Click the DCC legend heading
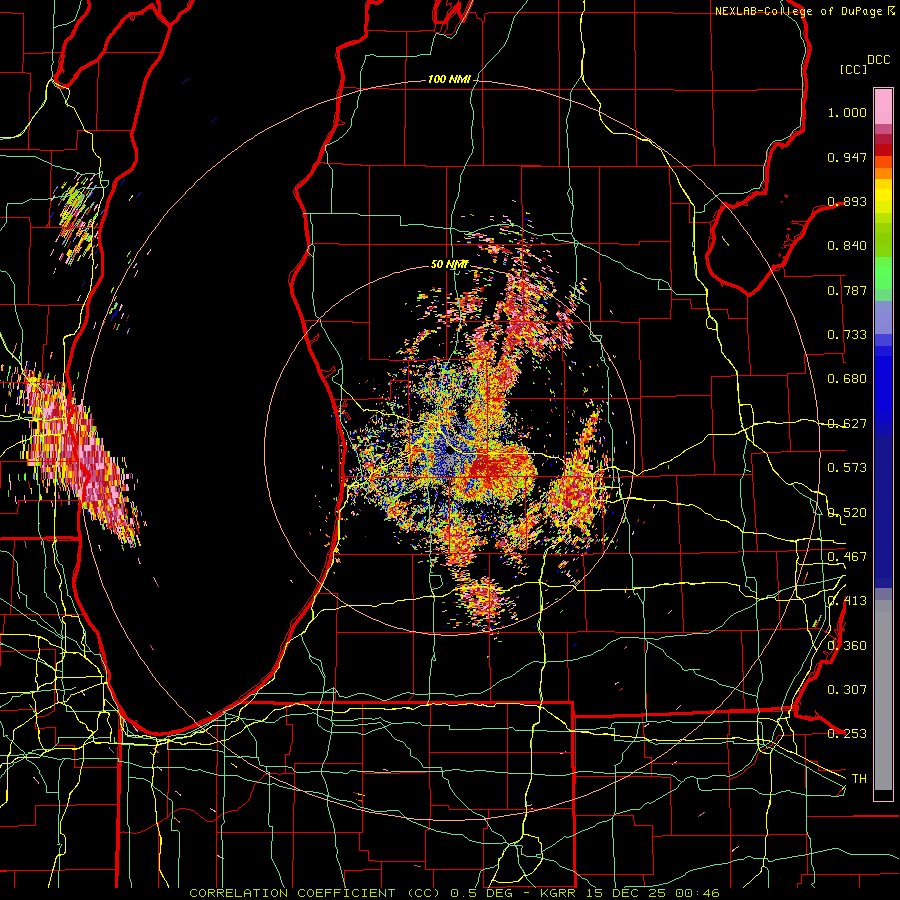900x900 pixels. tap(879, 60)
